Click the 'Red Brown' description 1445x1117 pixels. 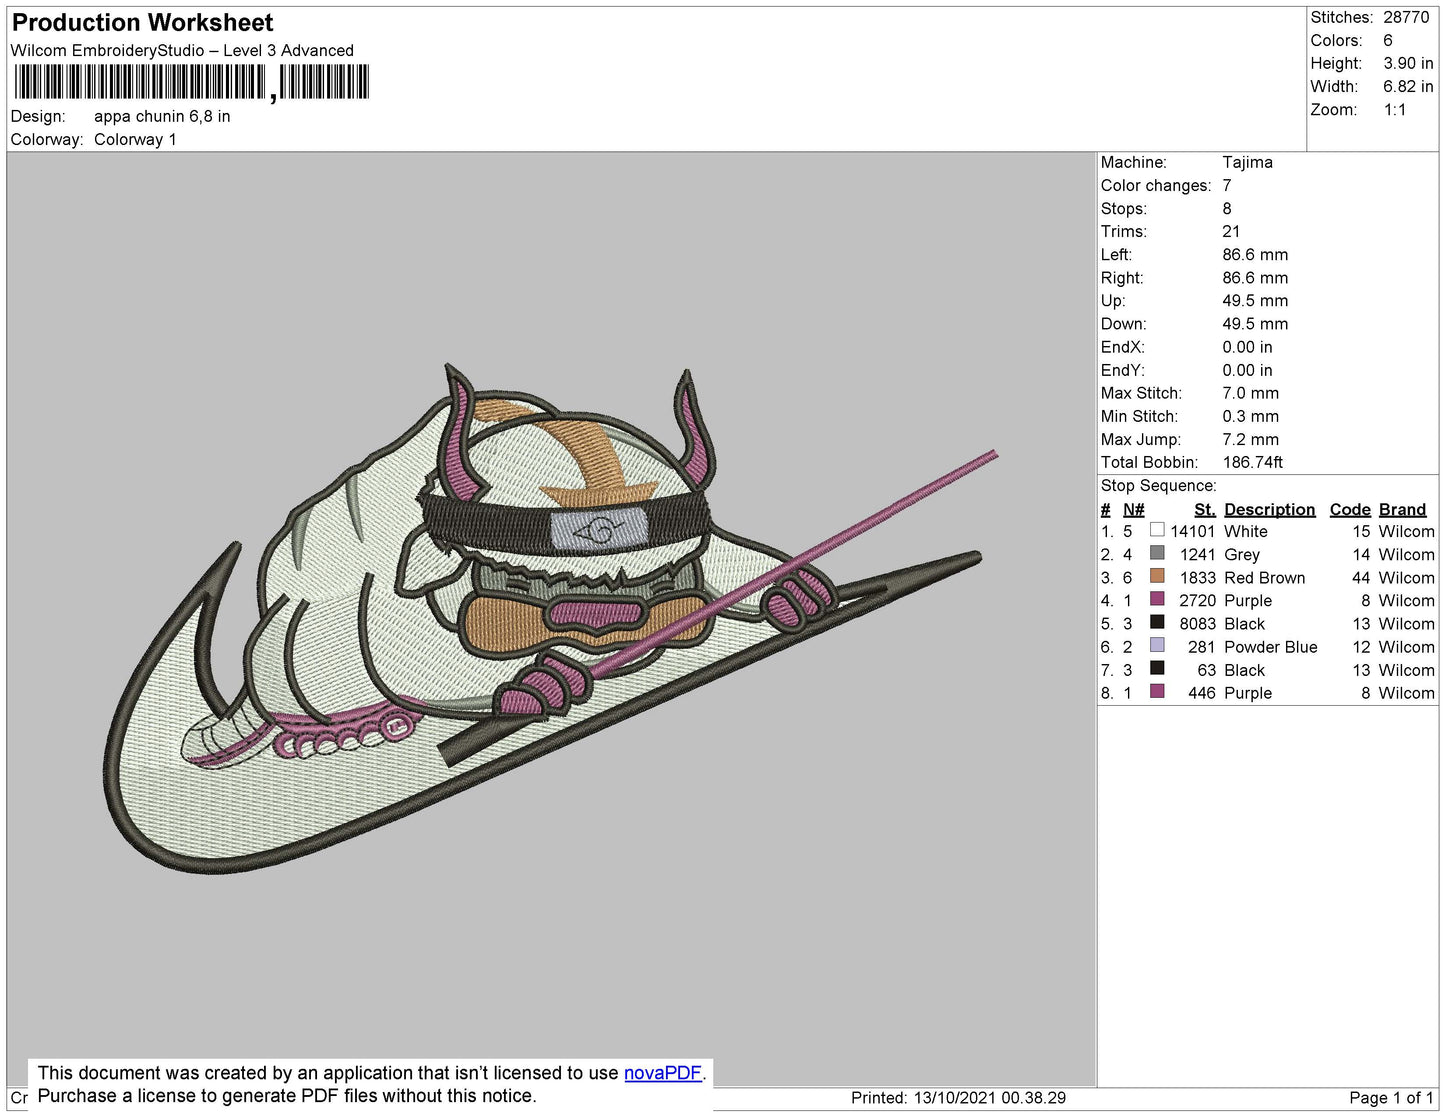tap(1264, 577)
